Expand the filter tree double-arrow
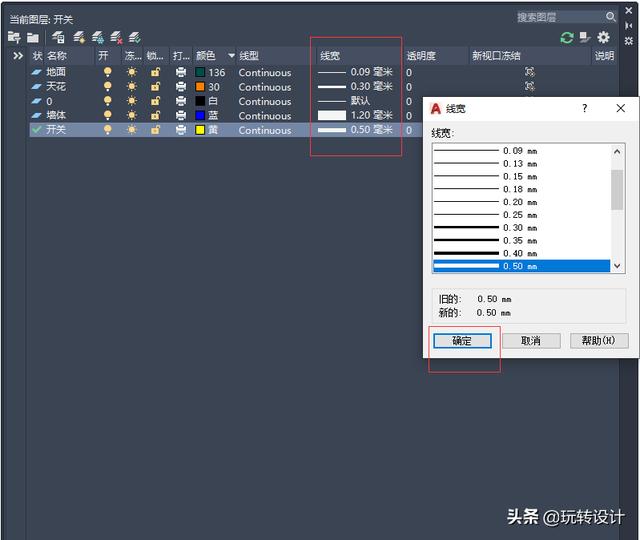This screenshot has width=640, height=540. tap(17, 56)
